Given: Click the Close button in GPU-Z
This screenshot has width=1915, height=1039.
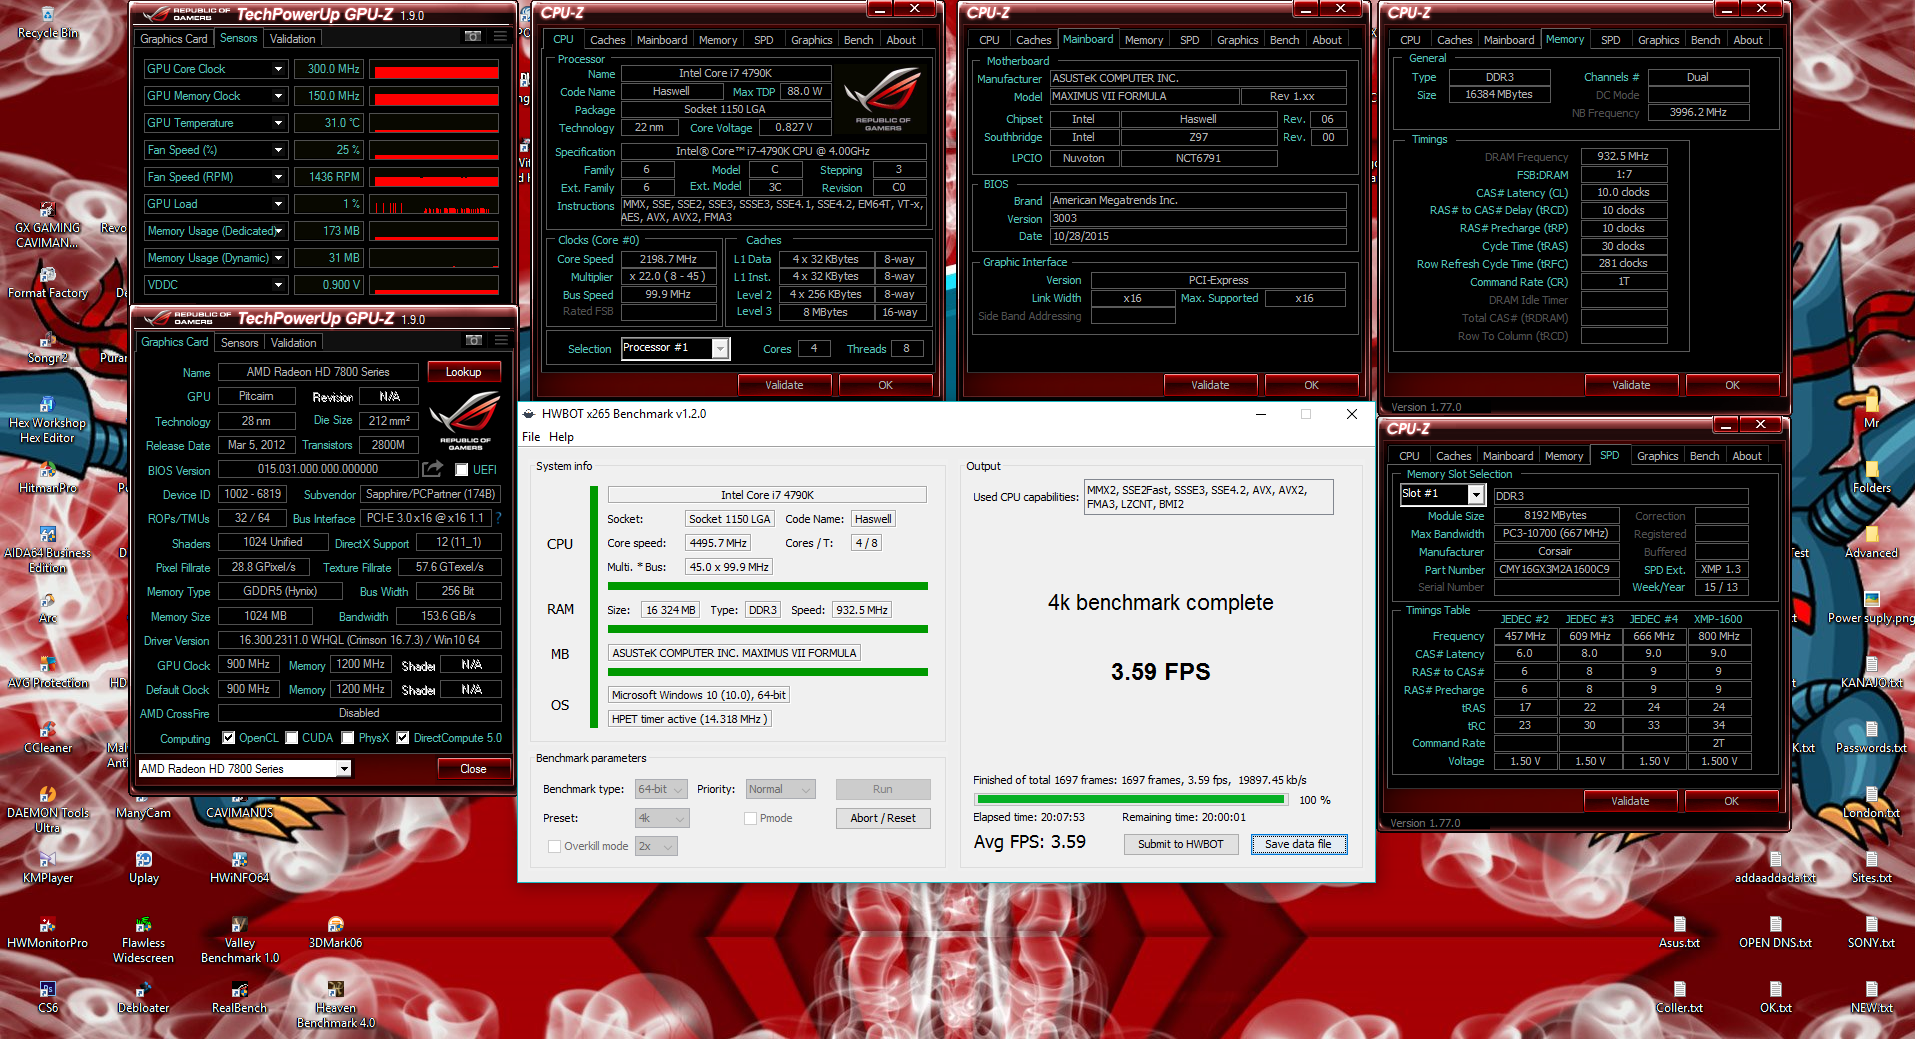Looking at the screenshot, I should click(x=473, y=769).
